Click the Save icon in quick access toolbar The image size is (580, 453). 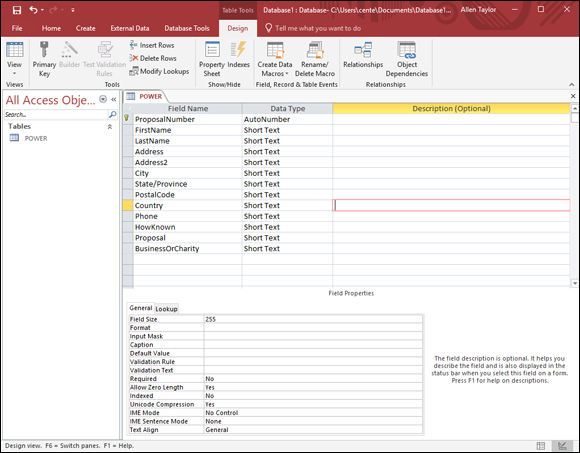pyautogui.click(x=17, y=10)
